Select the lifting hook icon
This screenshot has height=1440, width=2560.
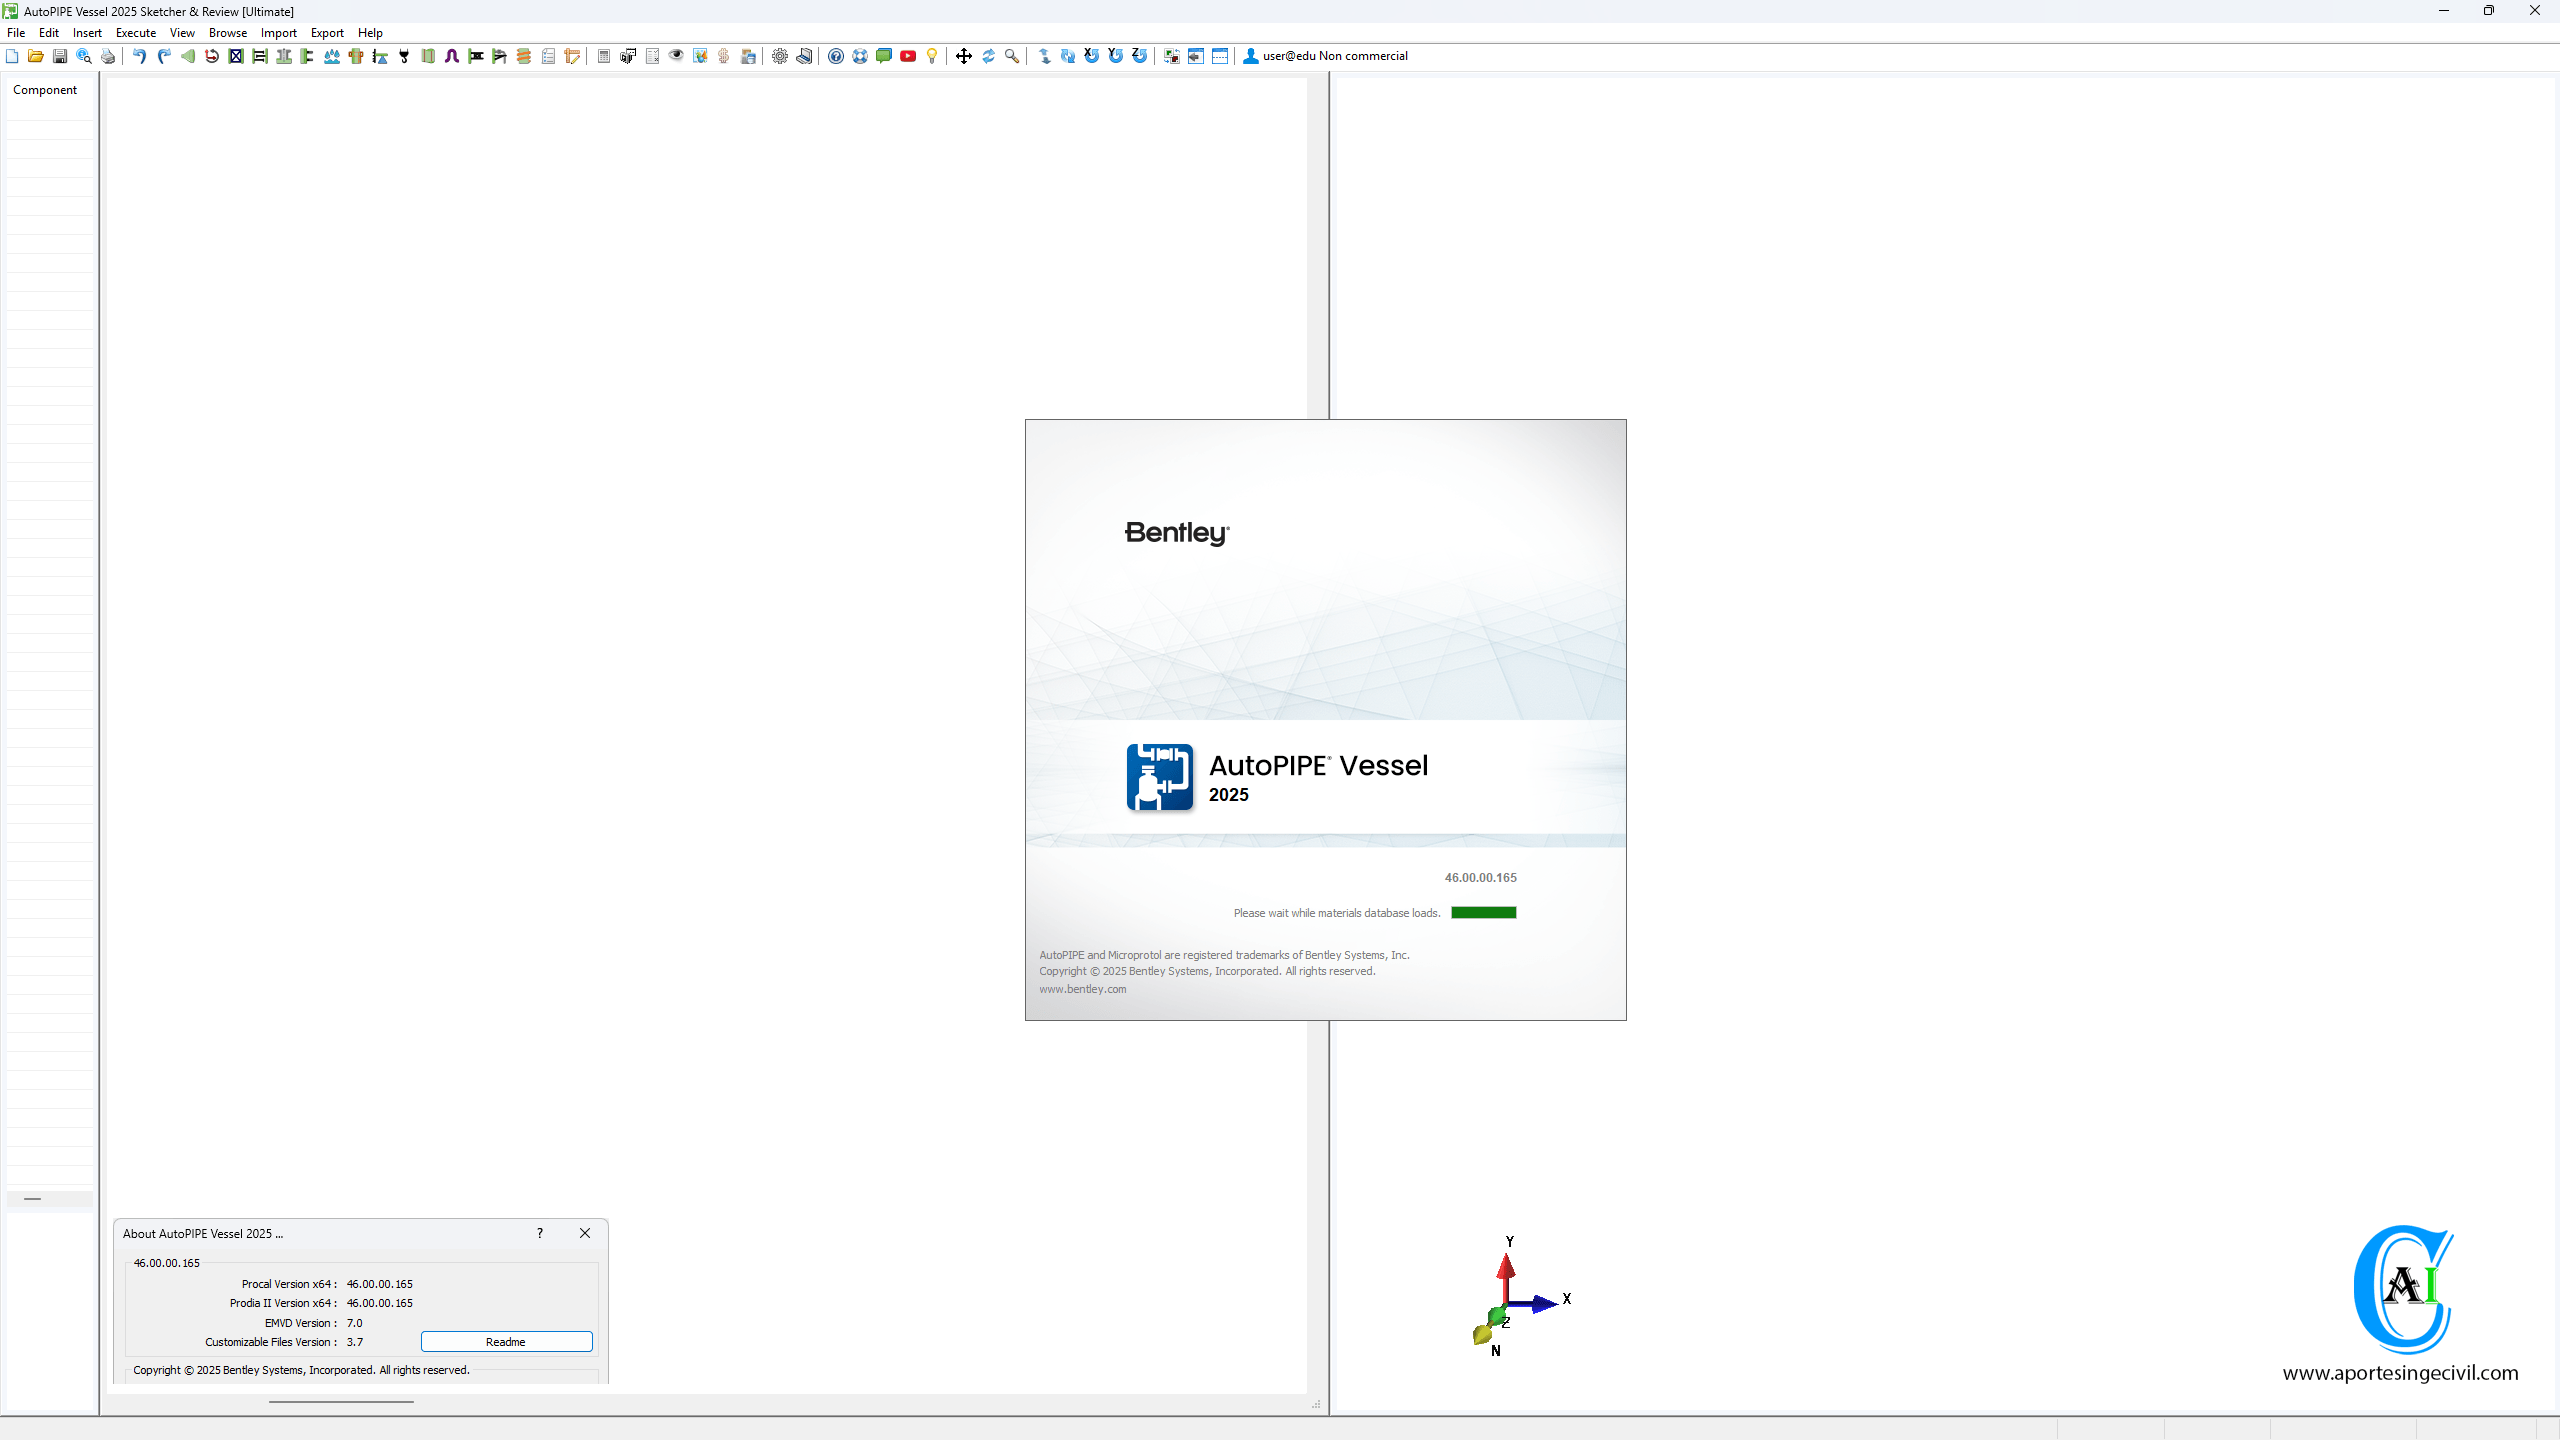click(404, 56)
